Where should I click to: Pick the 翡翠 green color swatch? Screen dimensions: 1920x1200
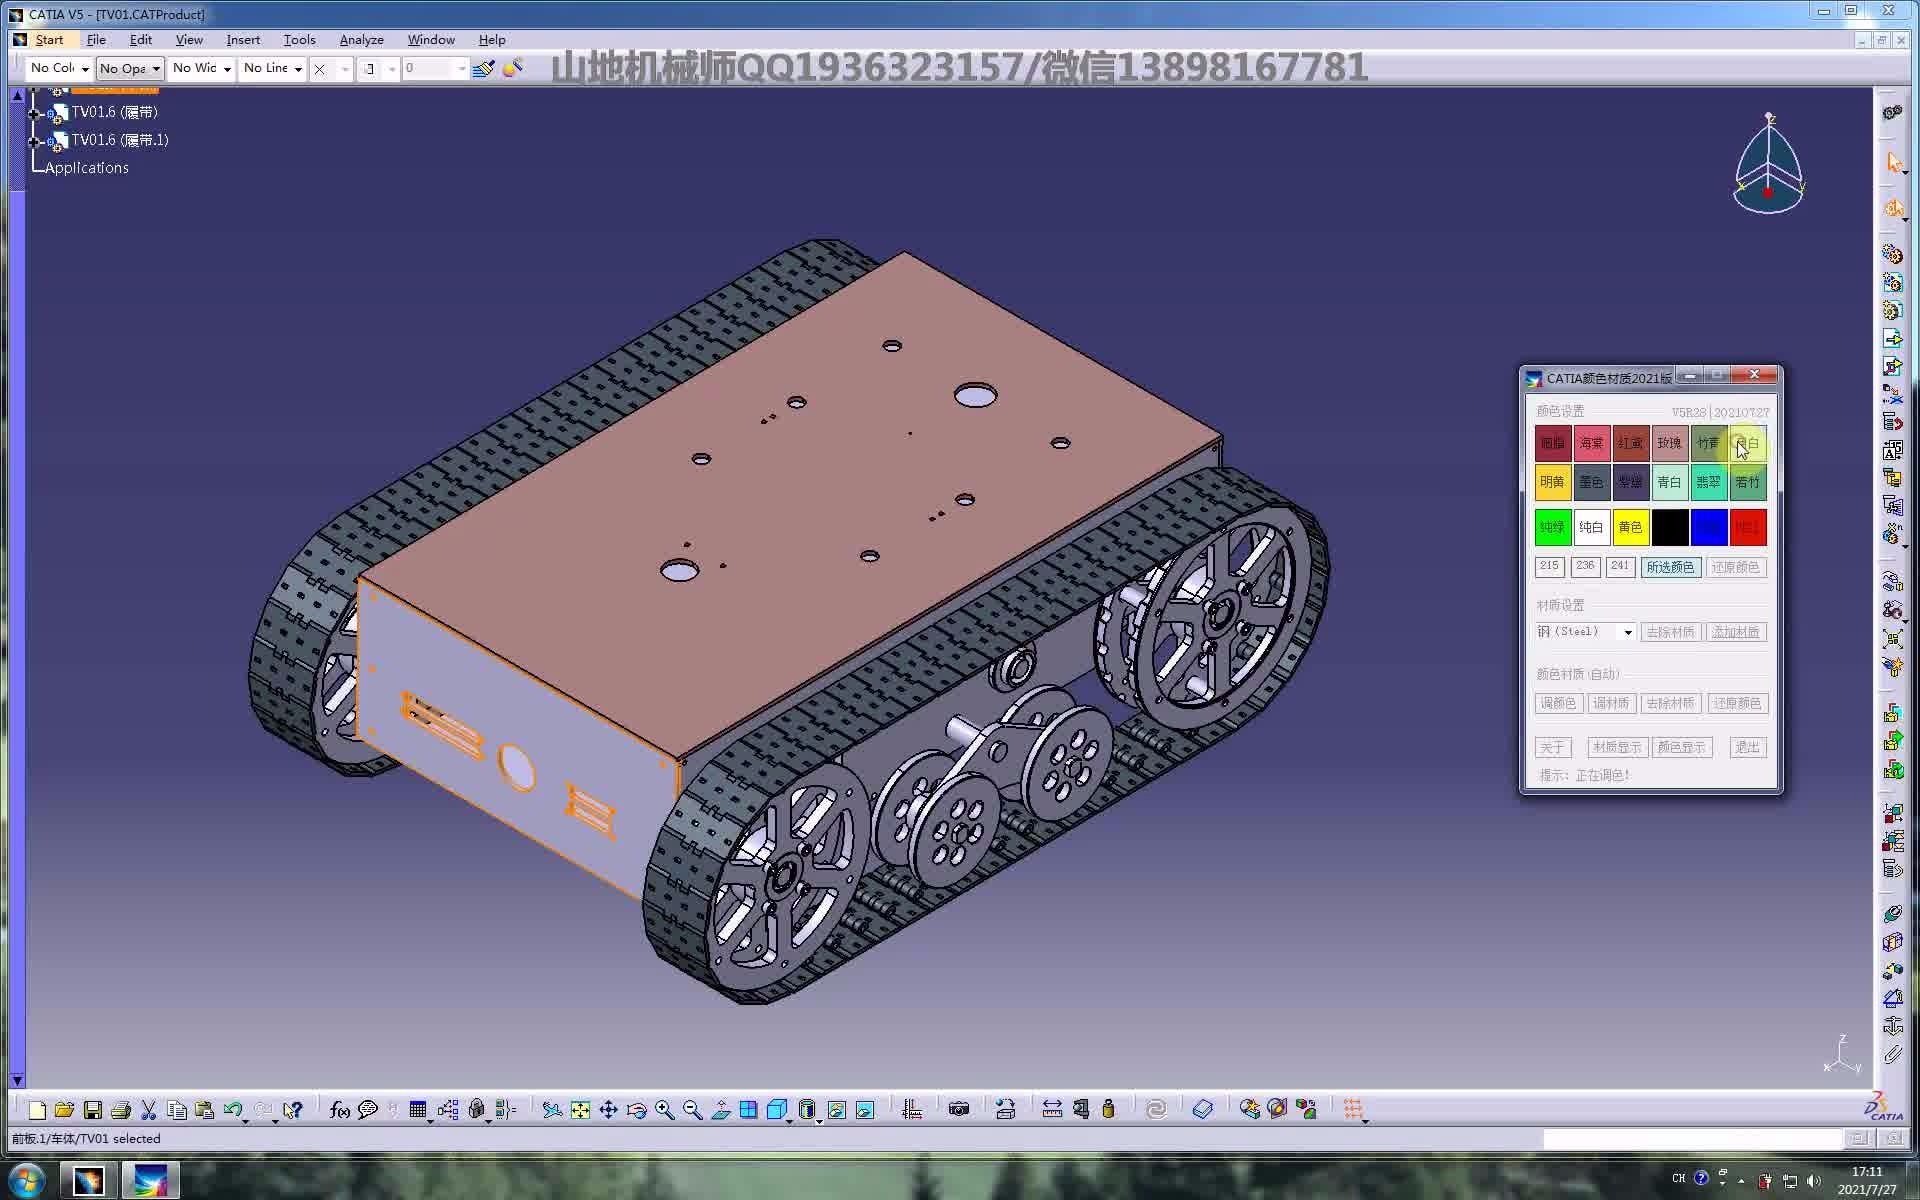pos(1708,482)
